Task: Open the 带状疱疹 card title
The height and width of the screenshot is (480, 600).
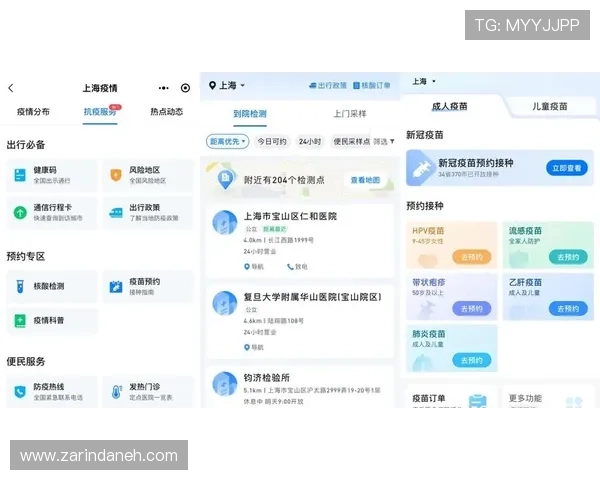Action: coord(429,282)
